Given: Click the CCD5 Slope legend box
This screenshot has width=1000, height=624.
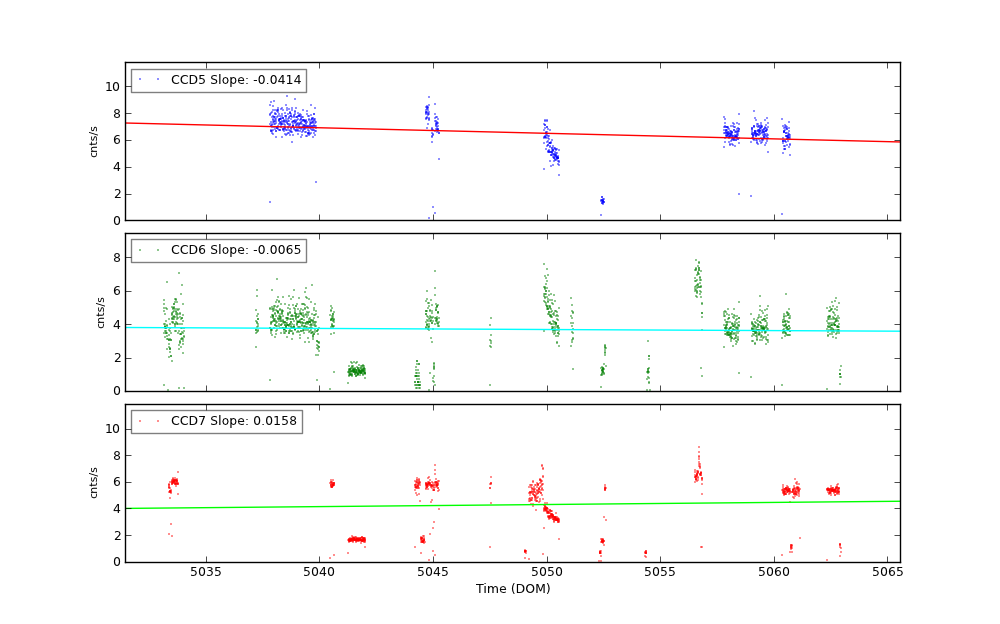Looking at the screenshot, I should point(218,80).
